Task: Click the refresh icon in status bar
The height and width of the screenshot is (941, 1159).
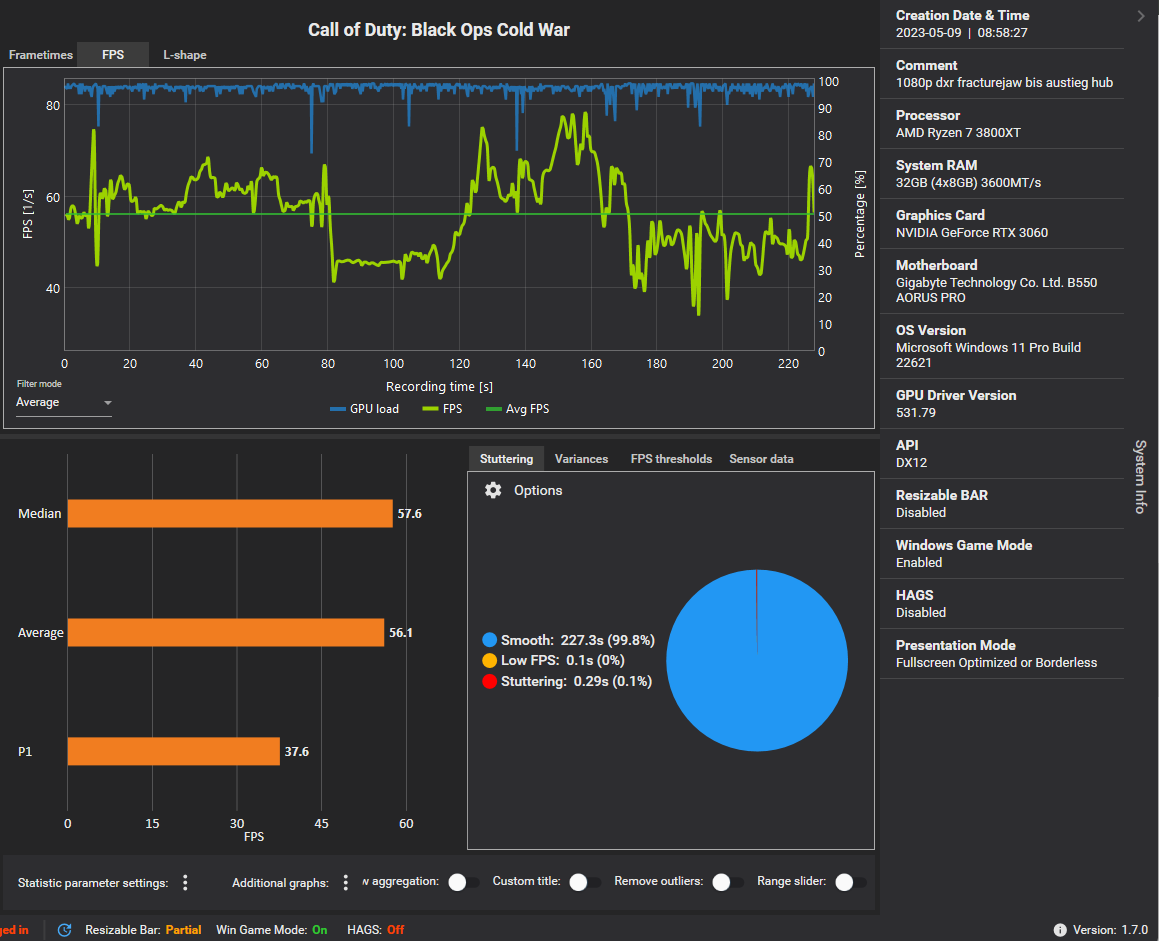Action: 64,930
